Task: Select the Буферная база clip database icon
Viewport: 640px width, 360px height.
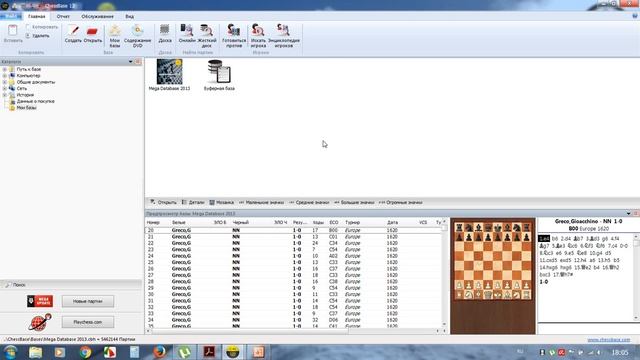Action: (x=219, y=72)
